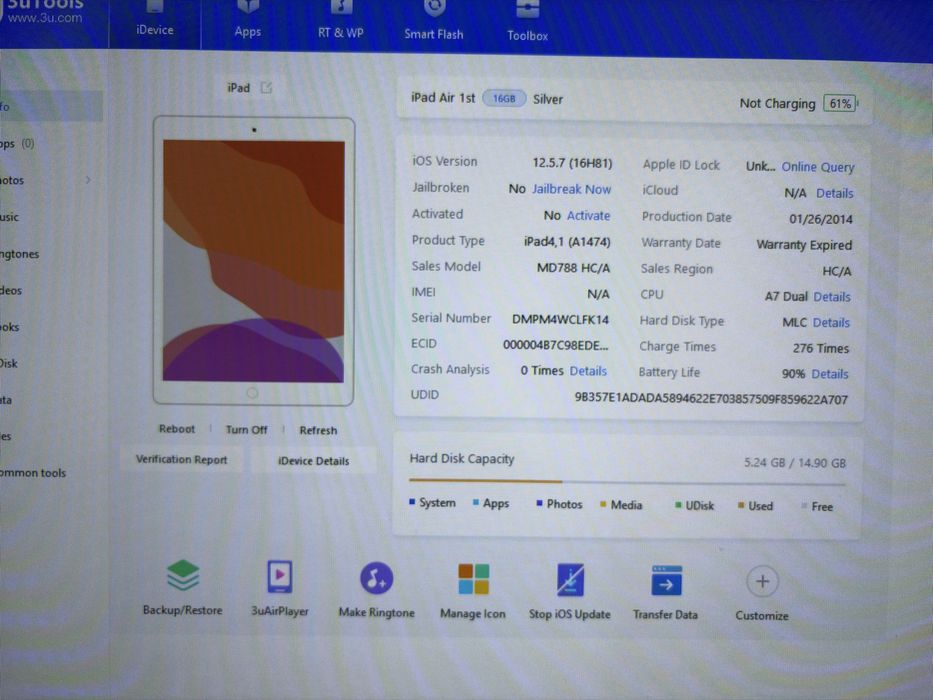Open the Verification Report
Image resolution: width=933 pixels, height=700 pixels.
pyautogui.click(x=181, y=459)
